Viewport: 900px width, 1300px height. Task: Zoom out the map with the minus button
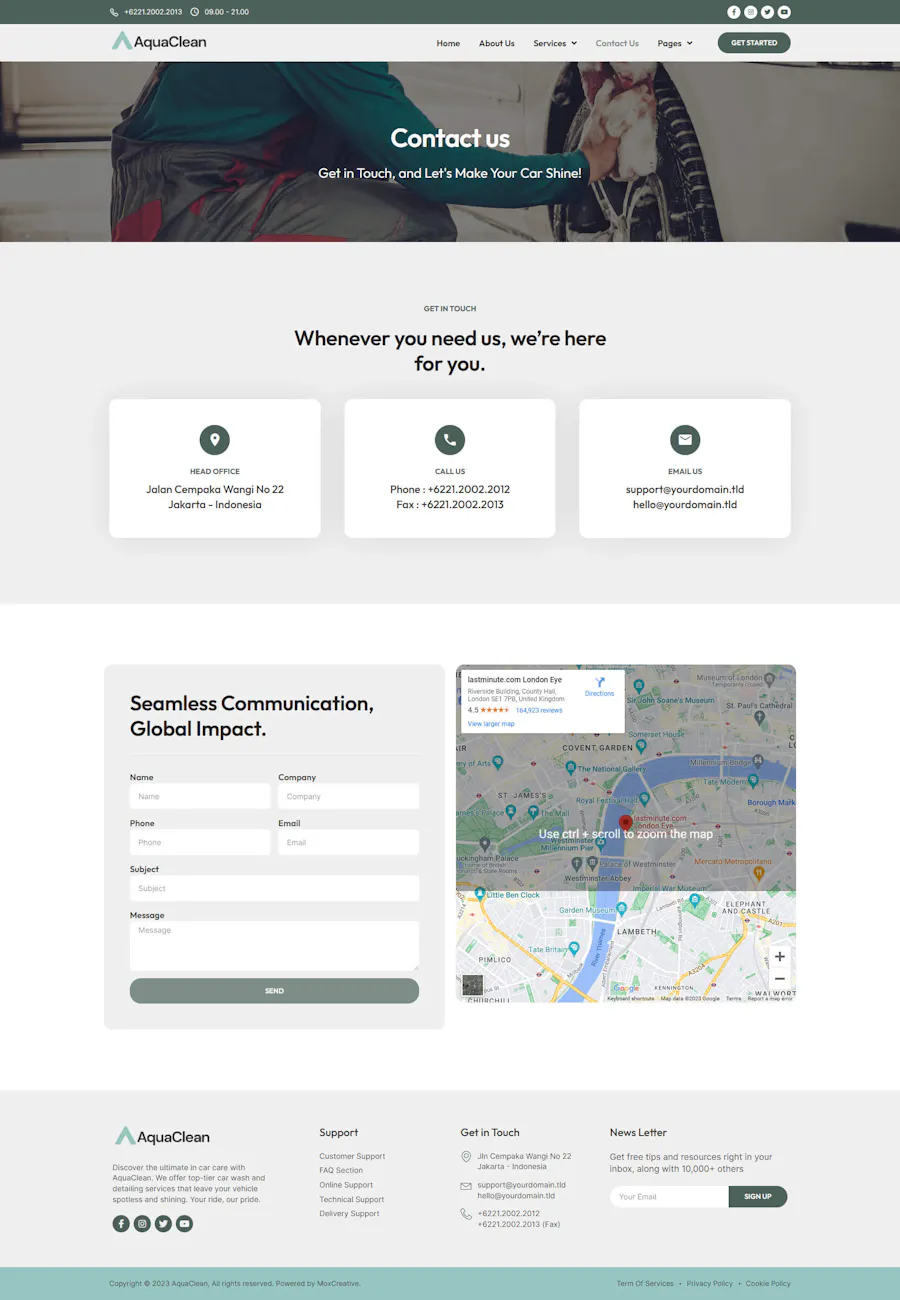point(780,979)
